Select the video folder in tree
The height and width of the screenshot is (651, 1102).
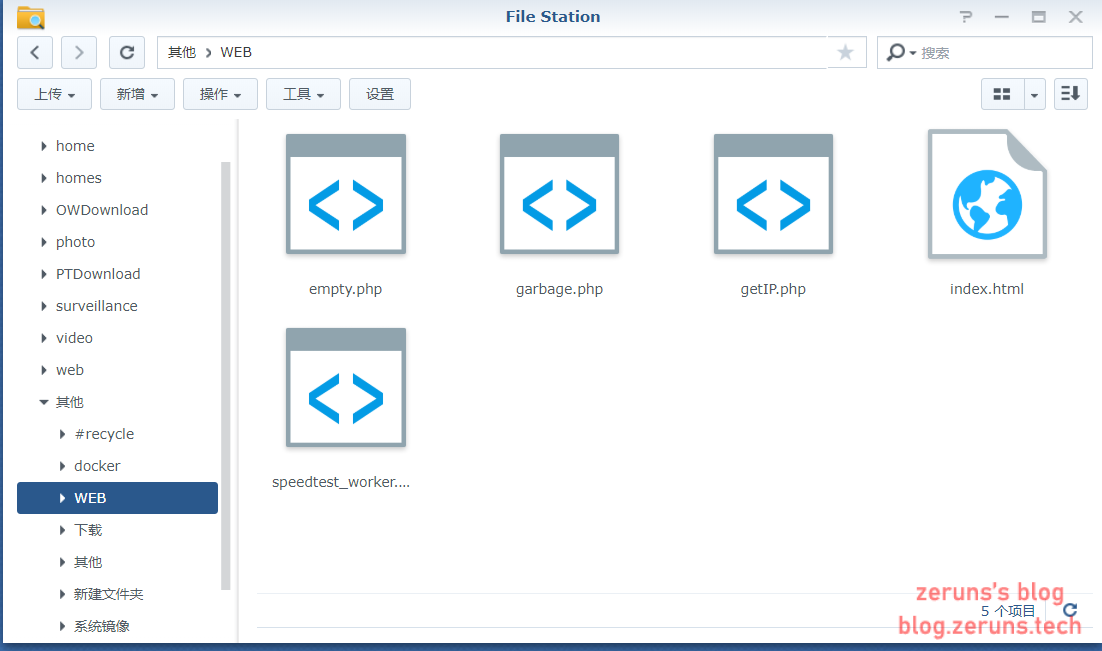74,338
